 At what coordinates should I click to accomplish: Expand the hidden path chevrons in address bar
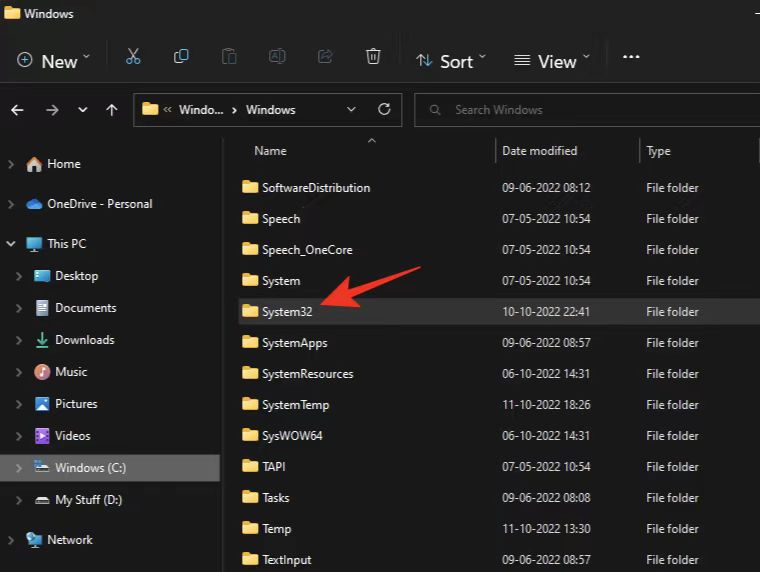pos(167,110)
